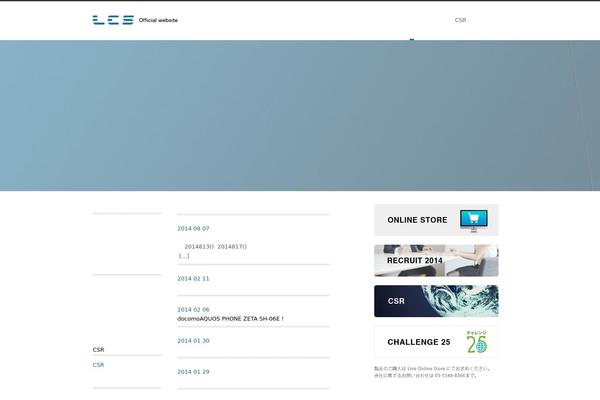
Task: Open the CSR link in top navigation
Action: [460, 20]
